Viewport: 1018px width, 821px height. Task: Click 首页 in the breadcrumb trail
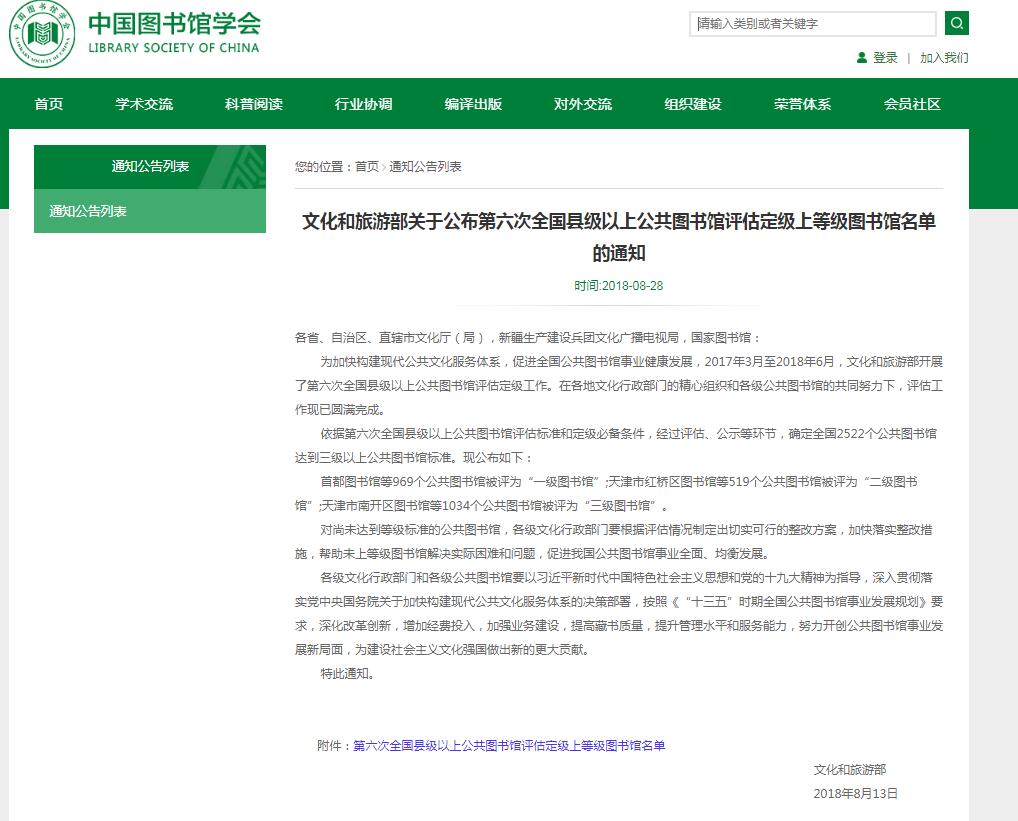tap(367, 167)
